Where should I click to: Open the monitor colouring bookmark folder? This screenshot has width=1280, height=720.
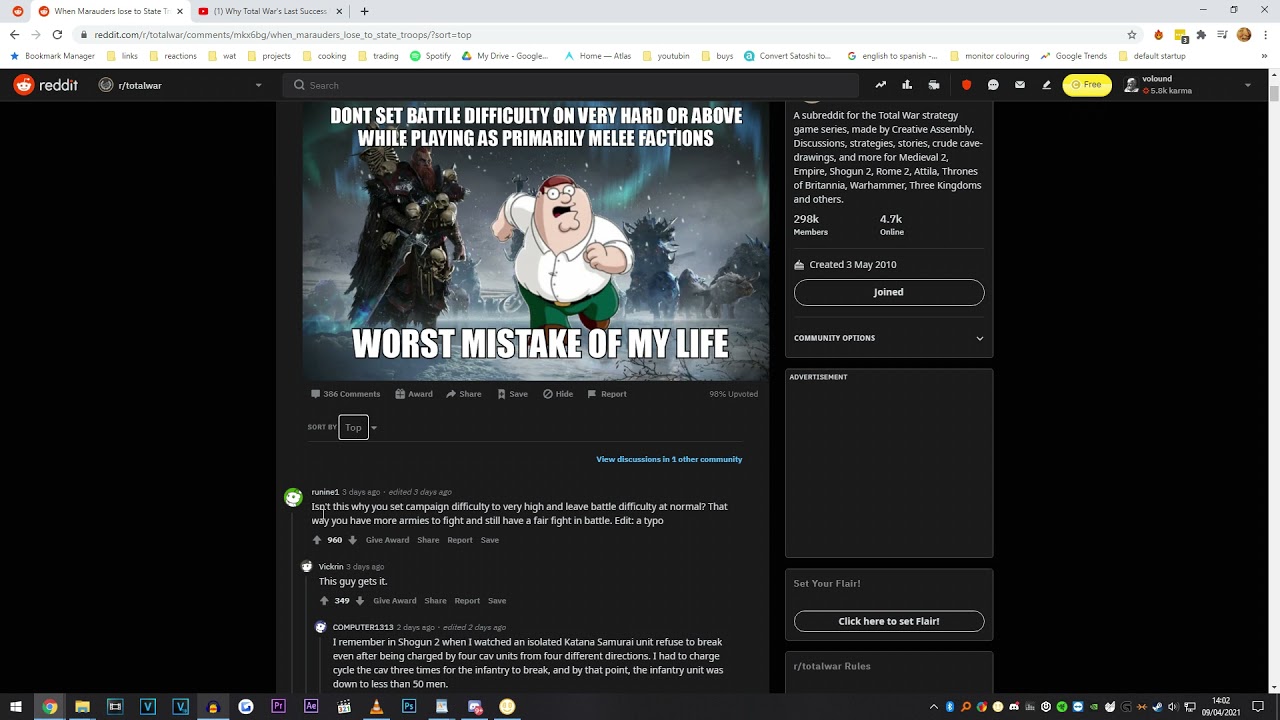[990, 56]
